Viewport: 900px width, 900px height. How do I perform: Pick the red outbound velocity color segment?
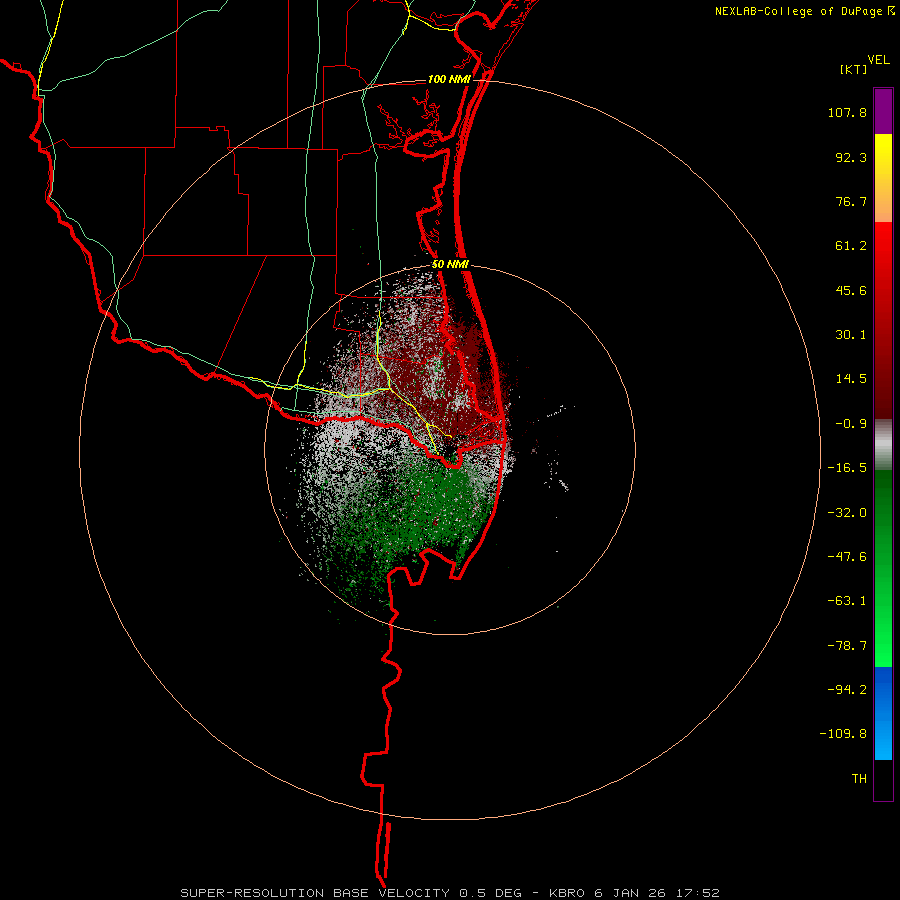pos(883,320)
